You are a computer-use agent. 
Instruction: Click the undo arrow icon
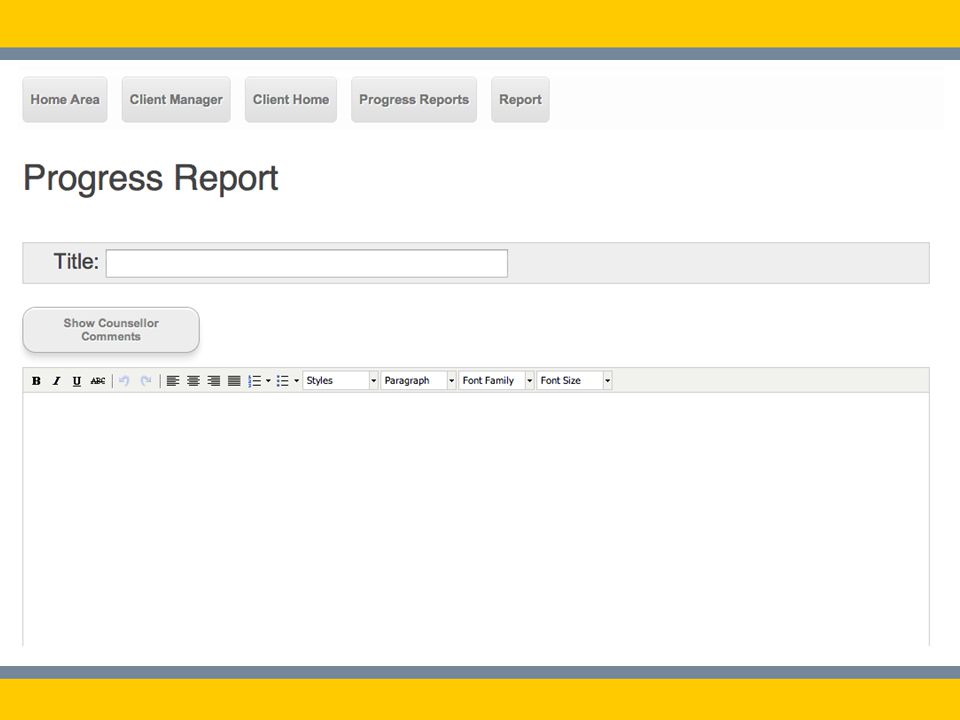pos(124,381)
